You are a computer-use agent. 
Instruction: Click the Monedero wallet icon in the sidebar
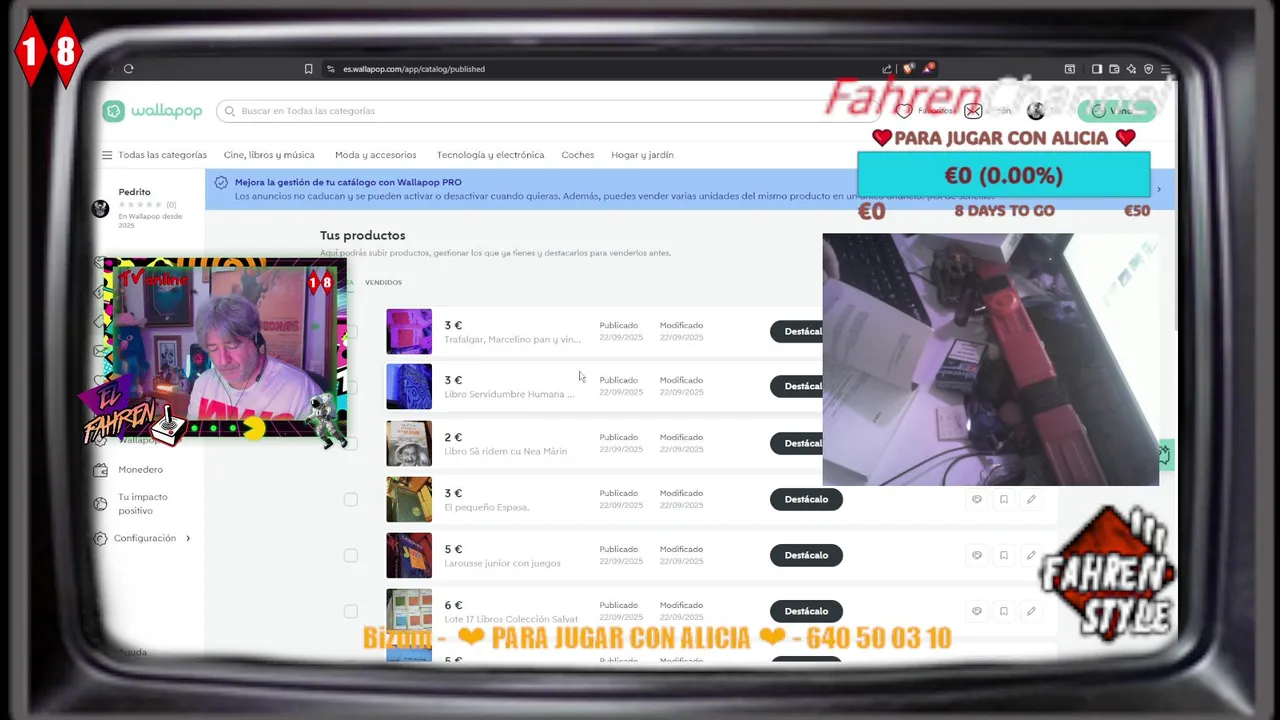100,469
